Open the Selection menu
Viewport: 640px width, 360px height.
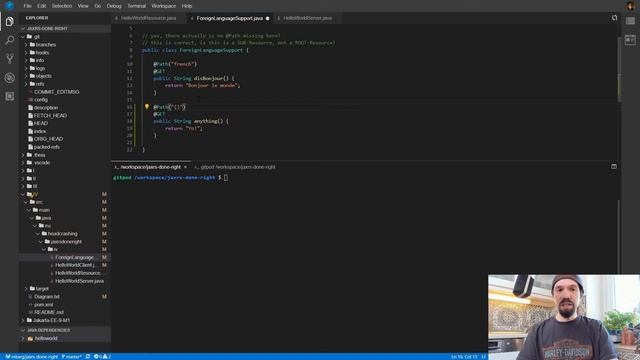(x=62, y=6)
